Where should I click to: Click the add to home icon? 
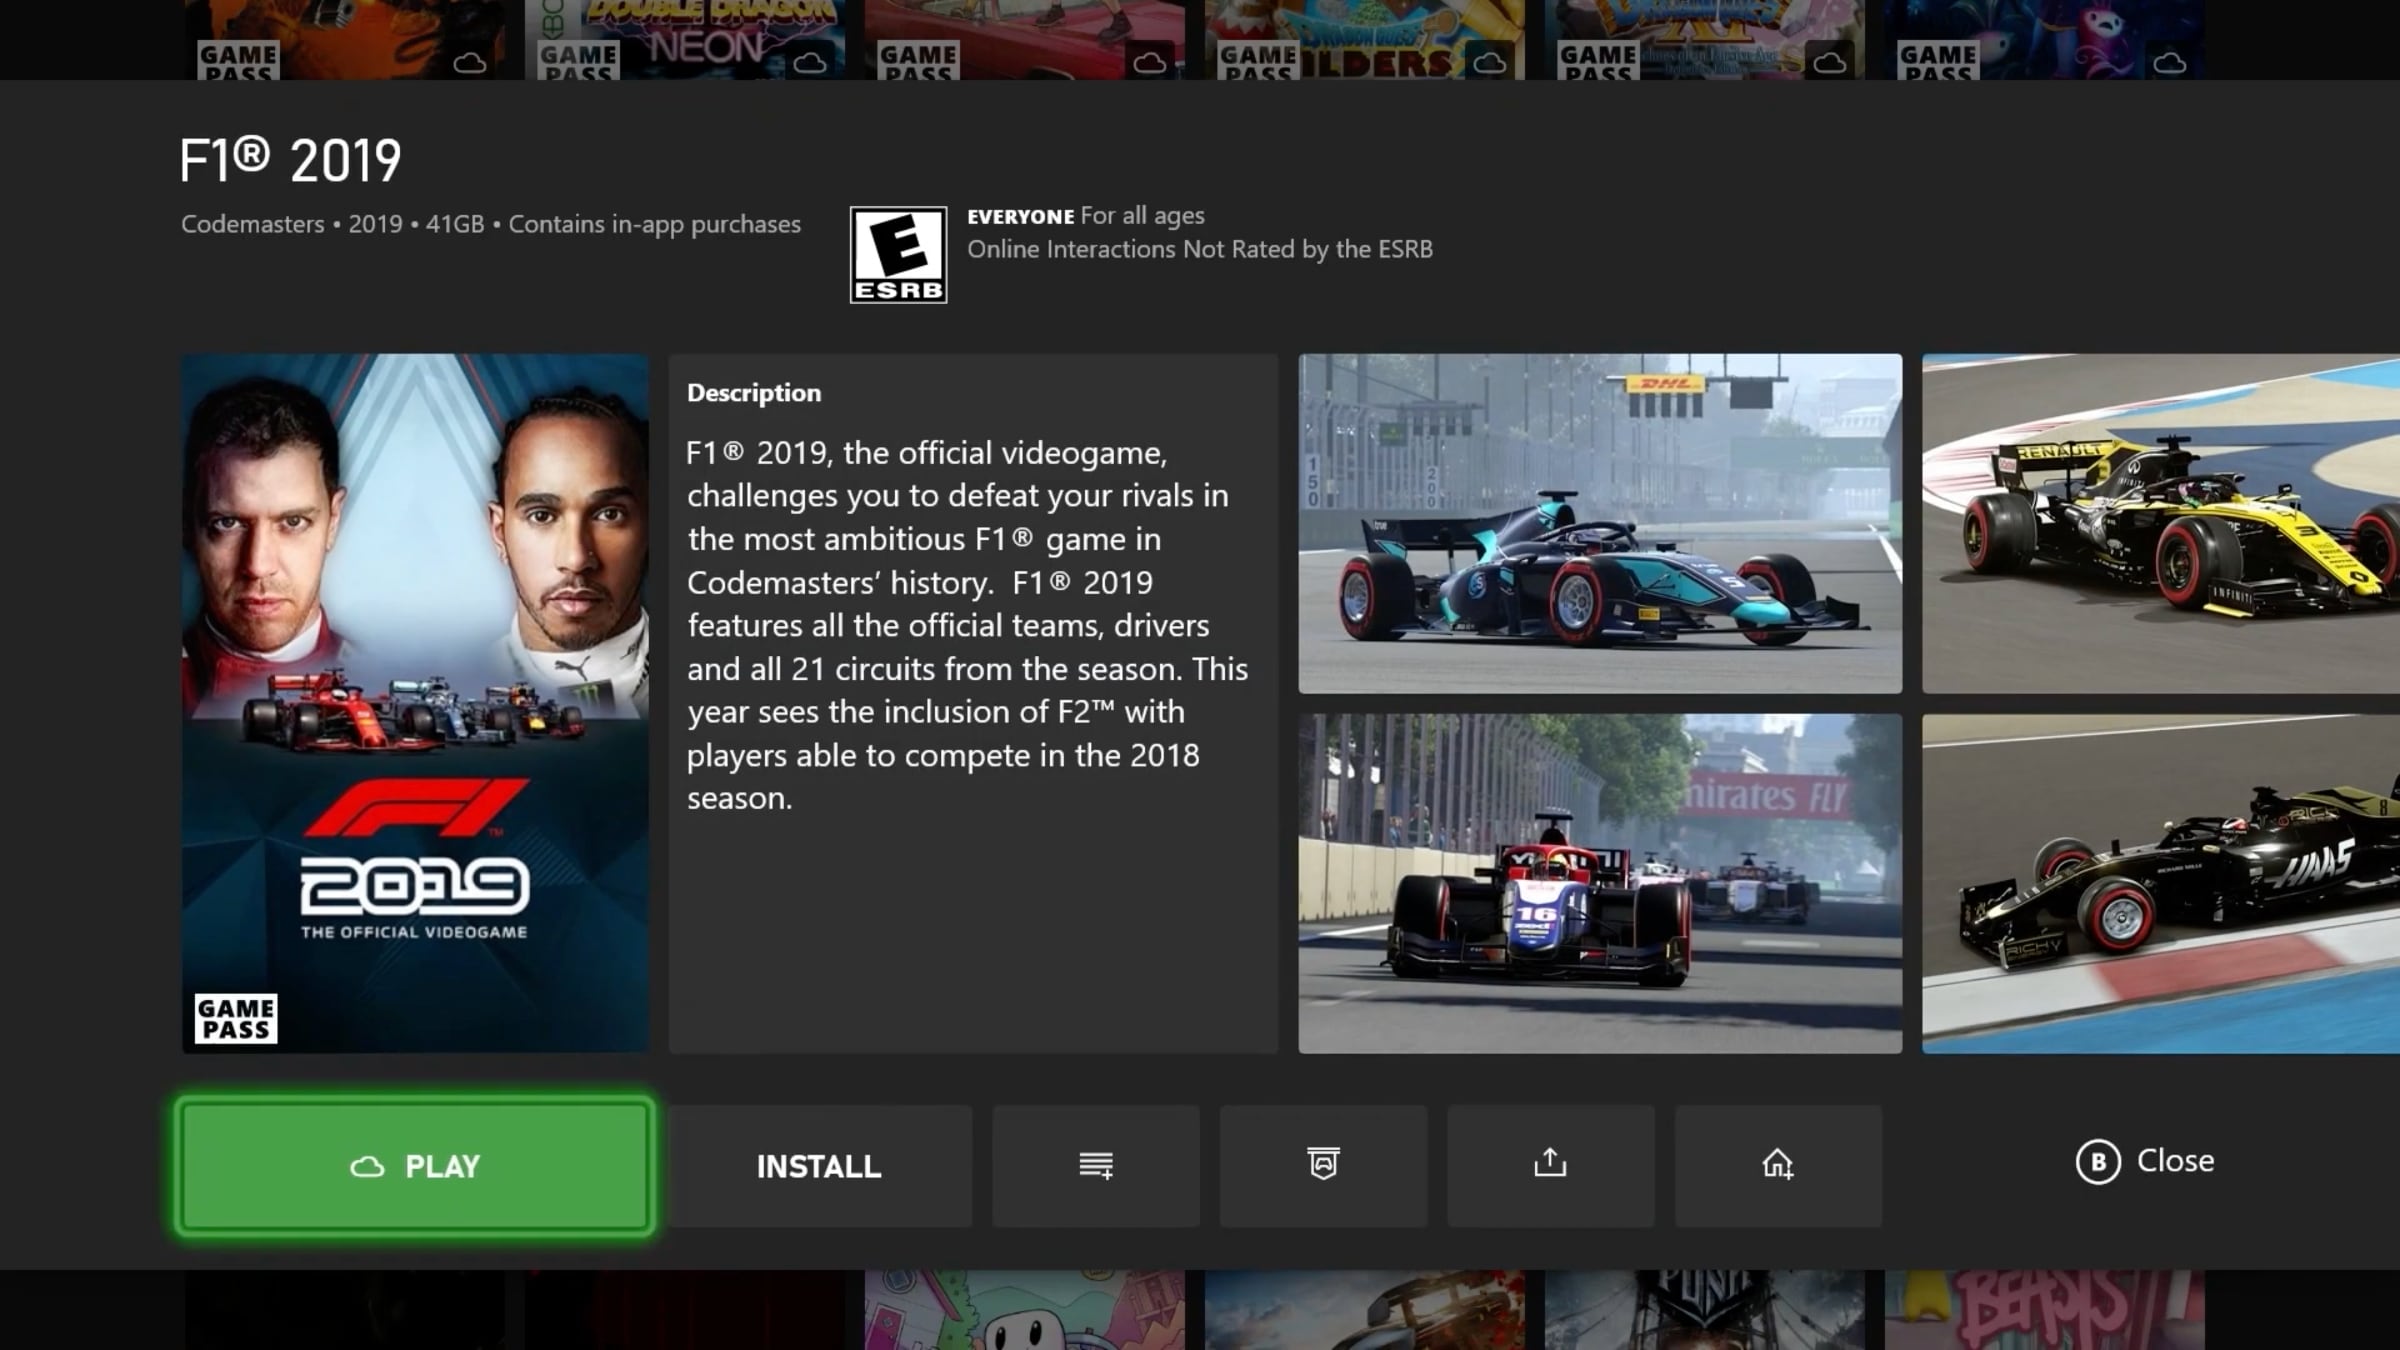(1777, 1164)
